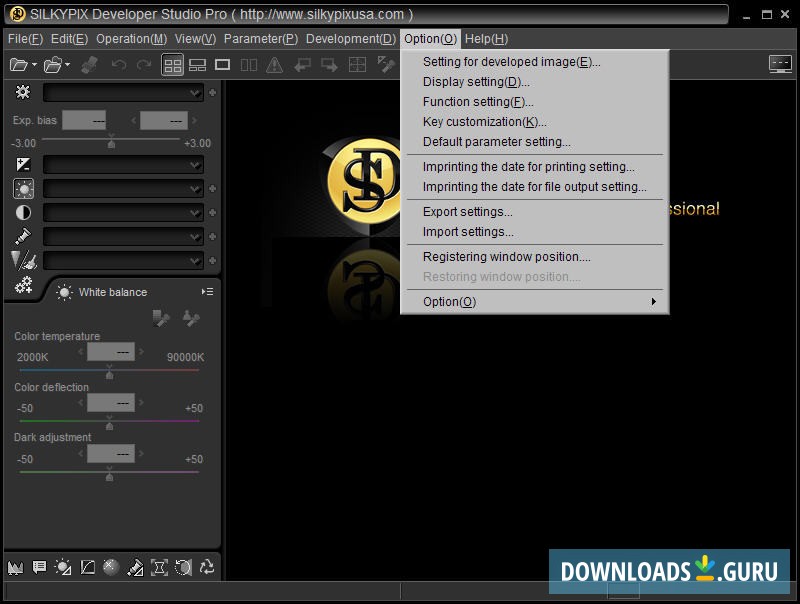
Task: Adjust the Exp. bias slider handle
Action: 111,143
